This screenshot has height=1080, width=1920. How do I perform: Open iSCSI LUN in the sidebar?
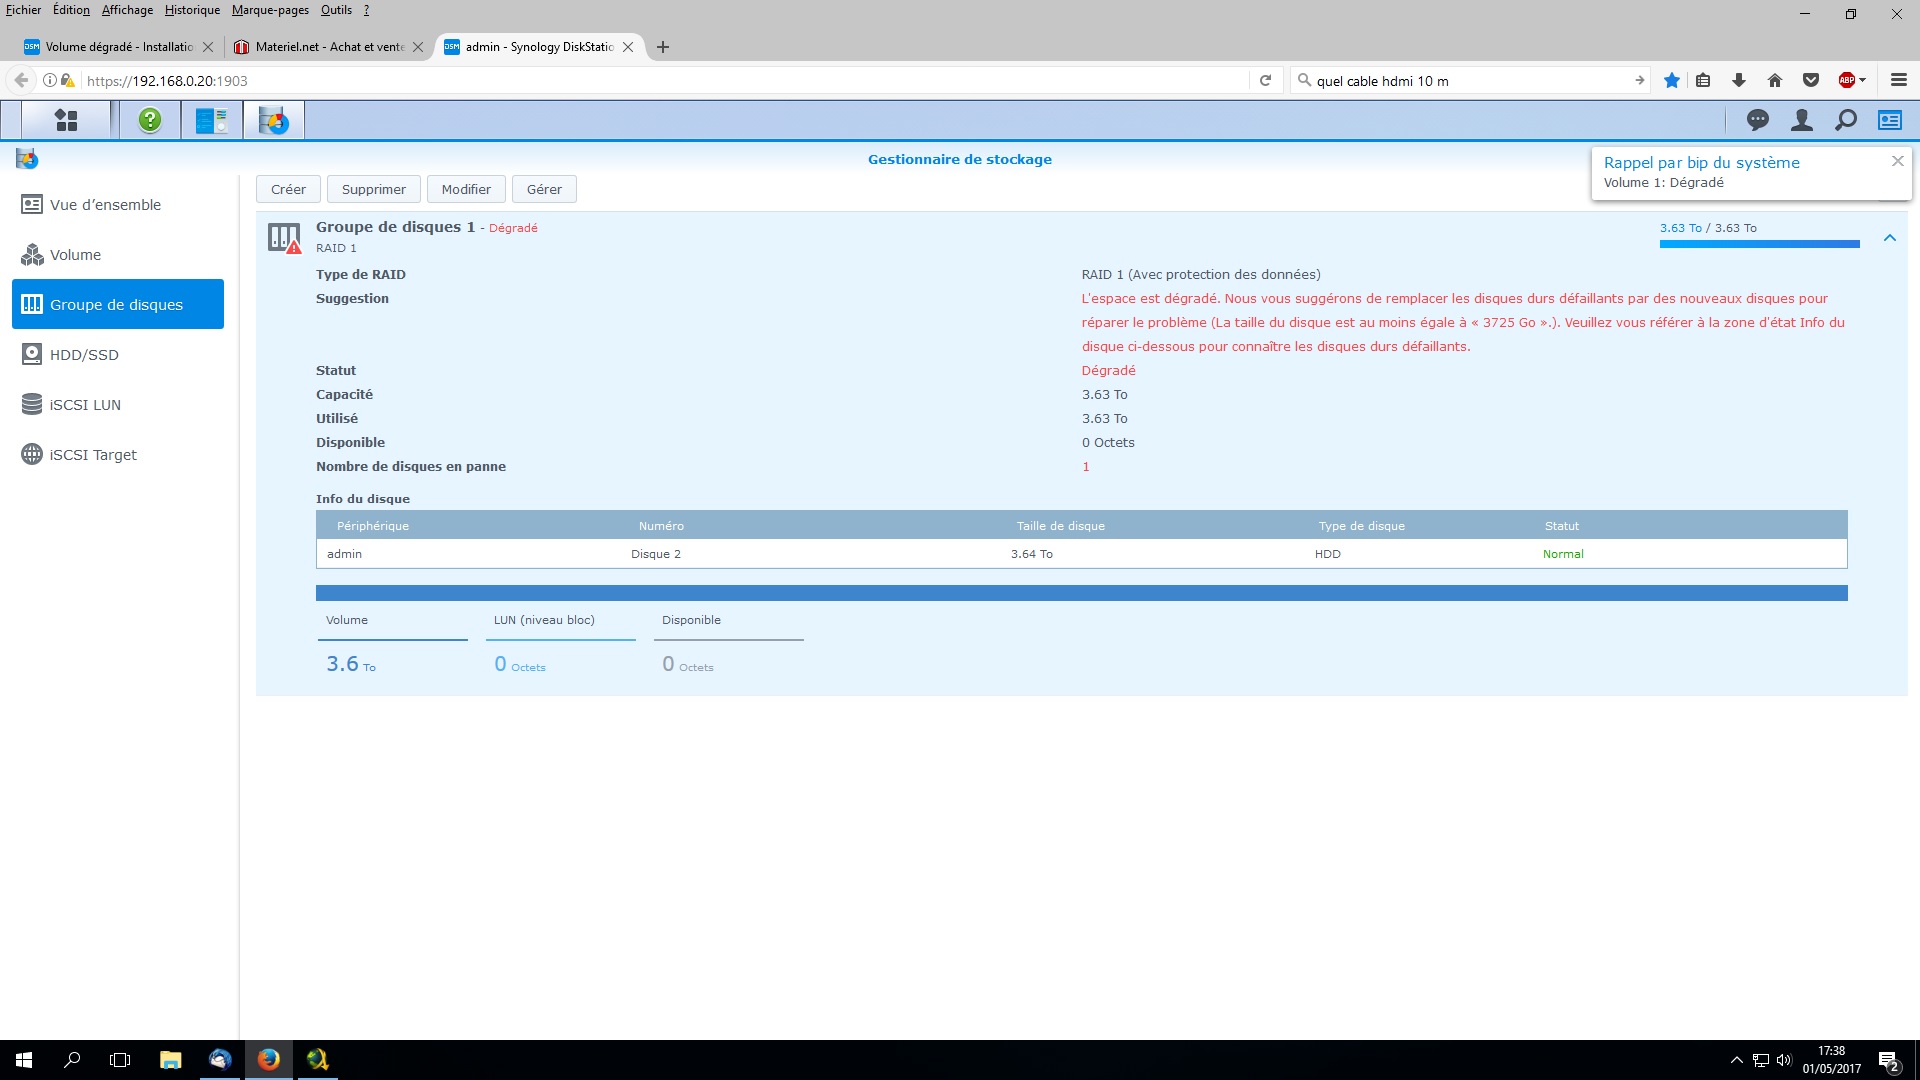pyautogui.click(x=85, y=405)
